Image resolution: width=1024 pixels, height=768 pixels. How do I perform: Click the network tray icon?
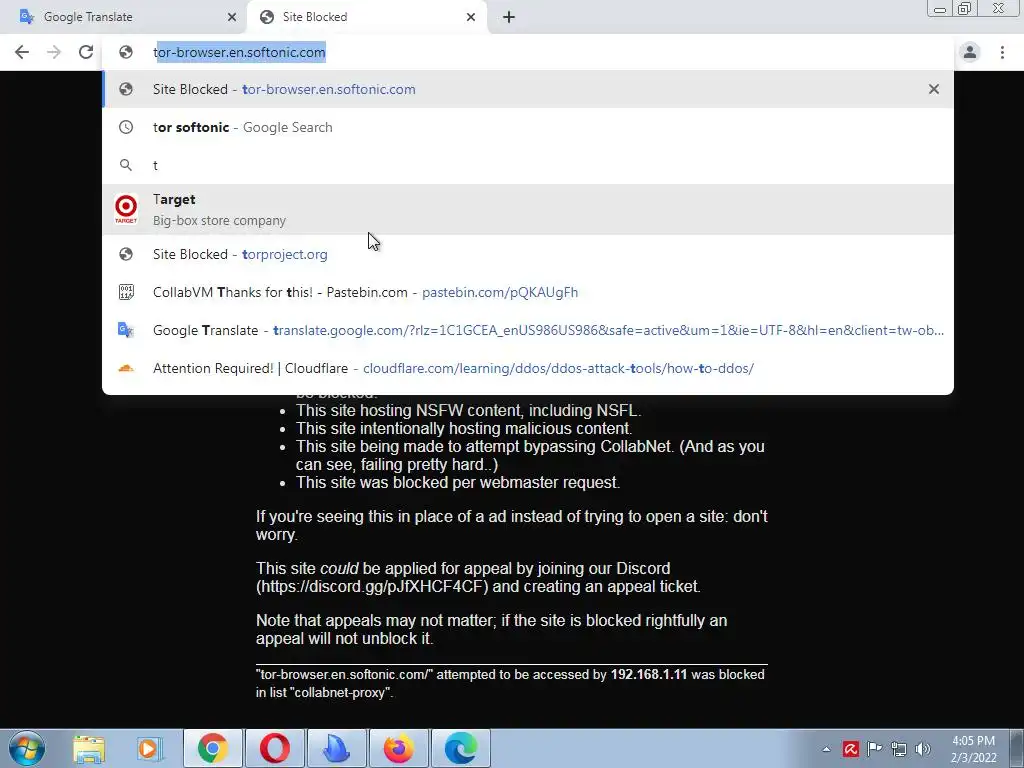tap(899, 749)
